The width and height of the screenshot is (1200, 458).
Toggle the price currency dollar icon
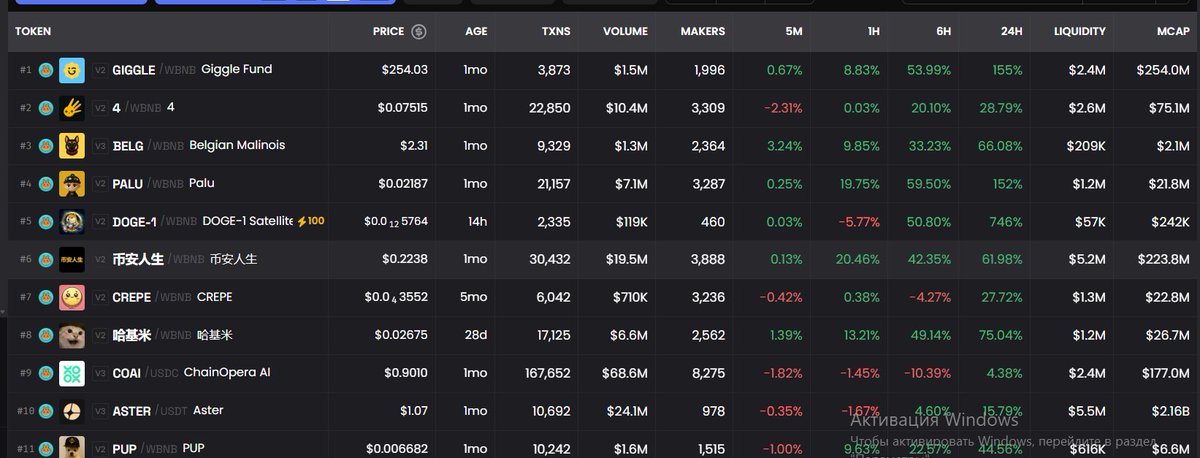tap(418, 32)
